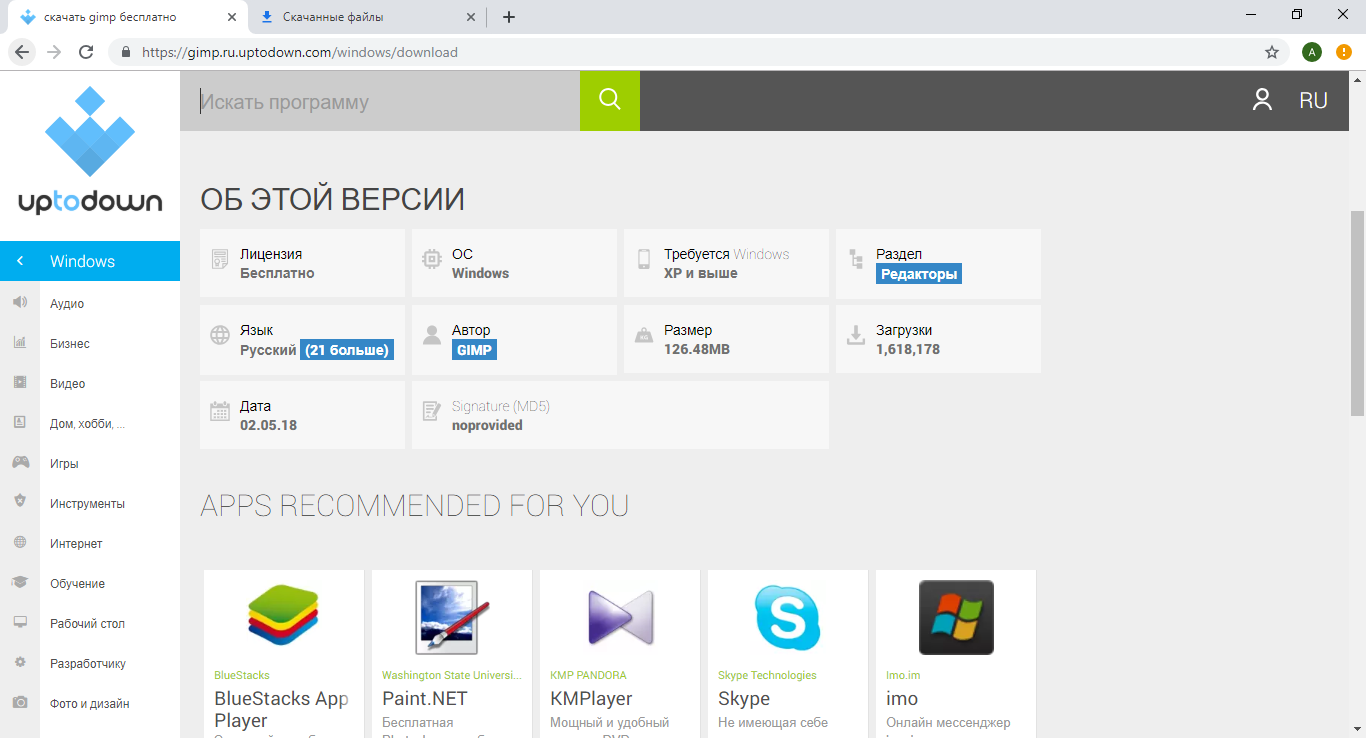Open the RU language selector
The width and height of the screenshot is (1366, 738).
(1313, 100)
